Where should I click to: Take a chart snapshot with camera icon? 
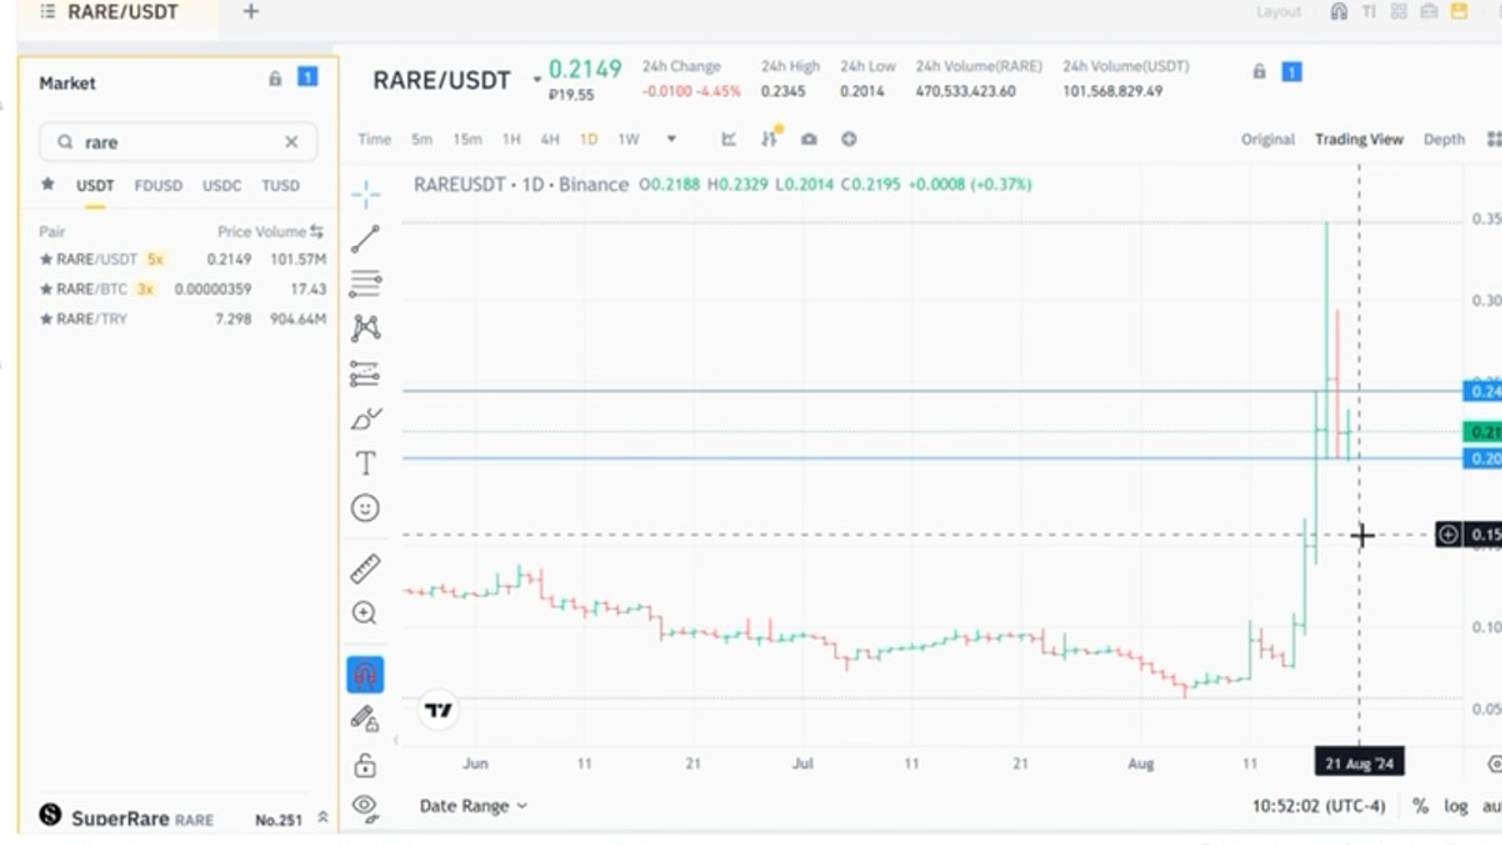[x=809, y=139]
